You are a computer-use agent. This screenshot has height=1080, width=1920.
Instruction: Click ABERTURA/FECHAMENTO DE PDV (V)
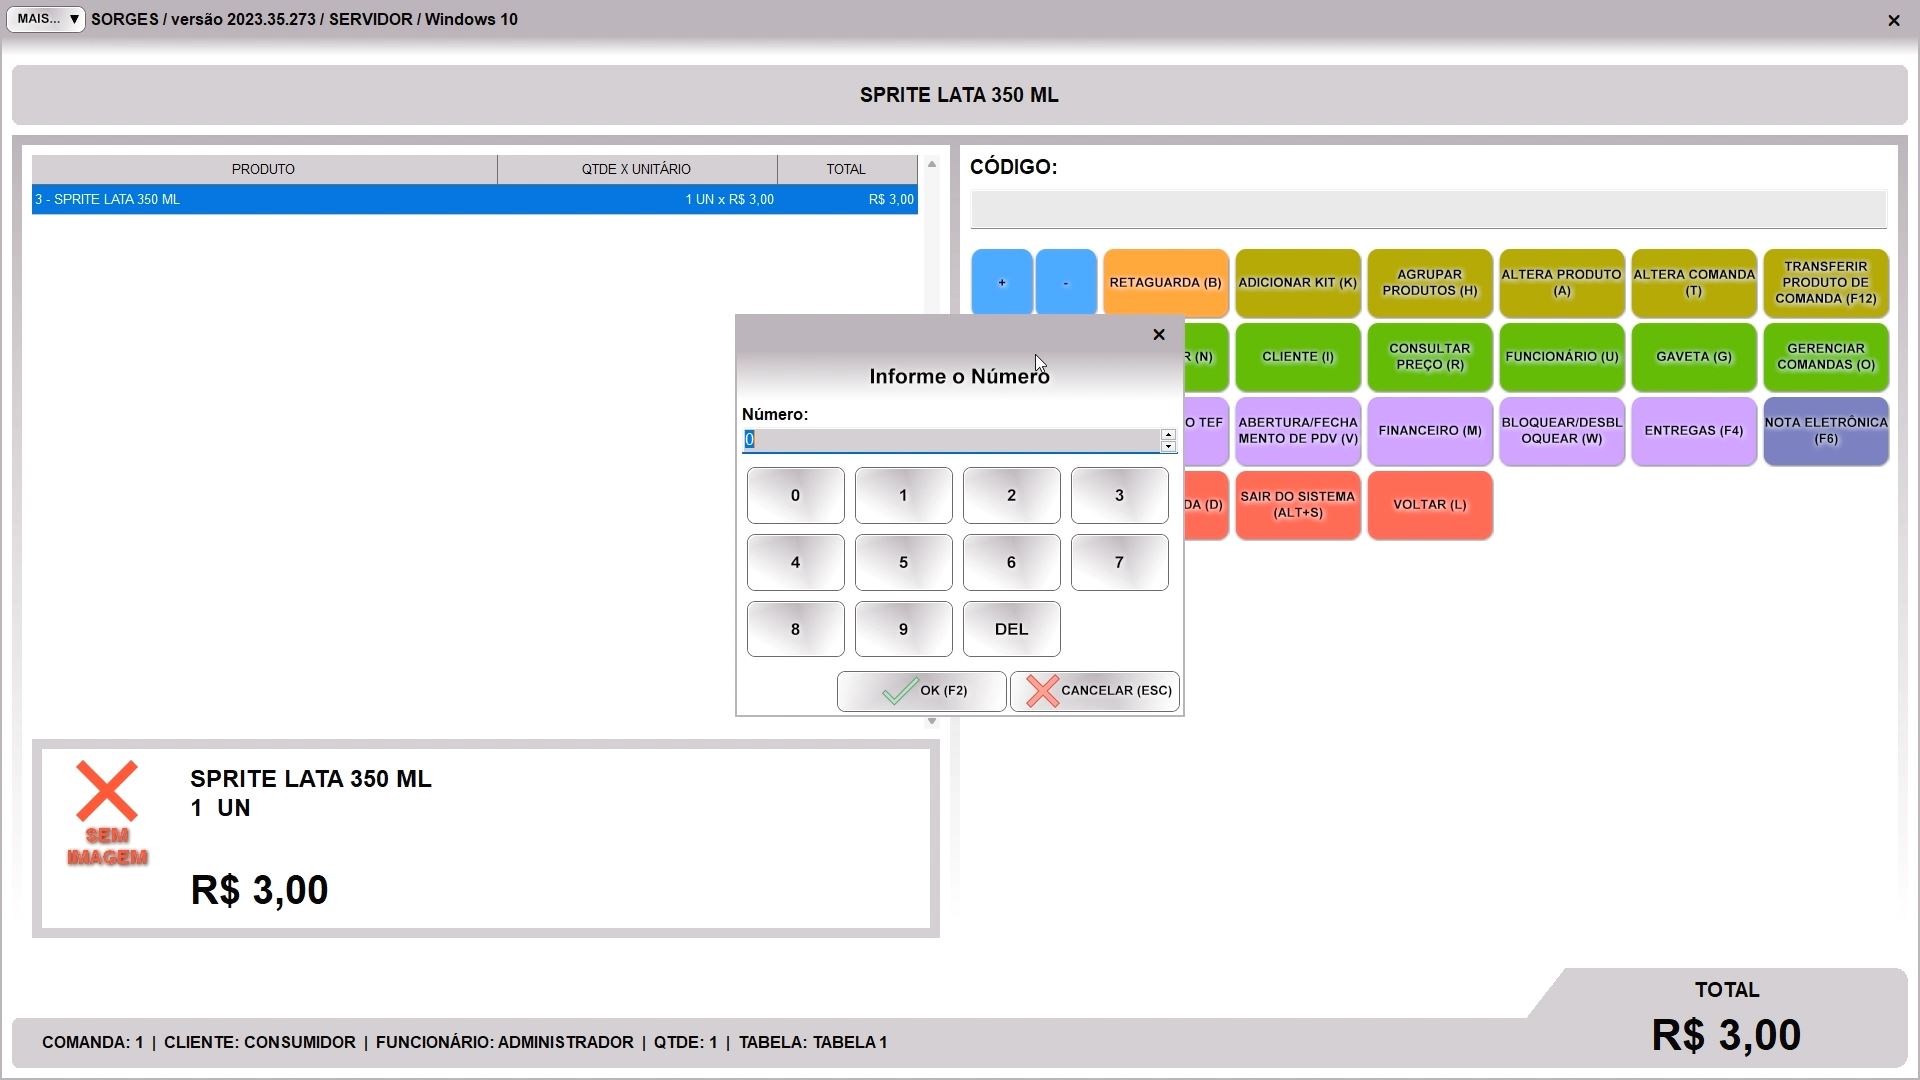pyautogui.click(x=1297, y=431)
